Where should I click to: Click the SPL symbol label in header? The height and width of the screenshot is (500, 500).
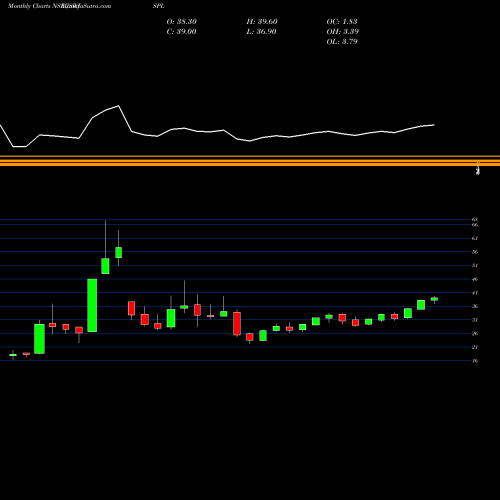[x=159, y=6]
